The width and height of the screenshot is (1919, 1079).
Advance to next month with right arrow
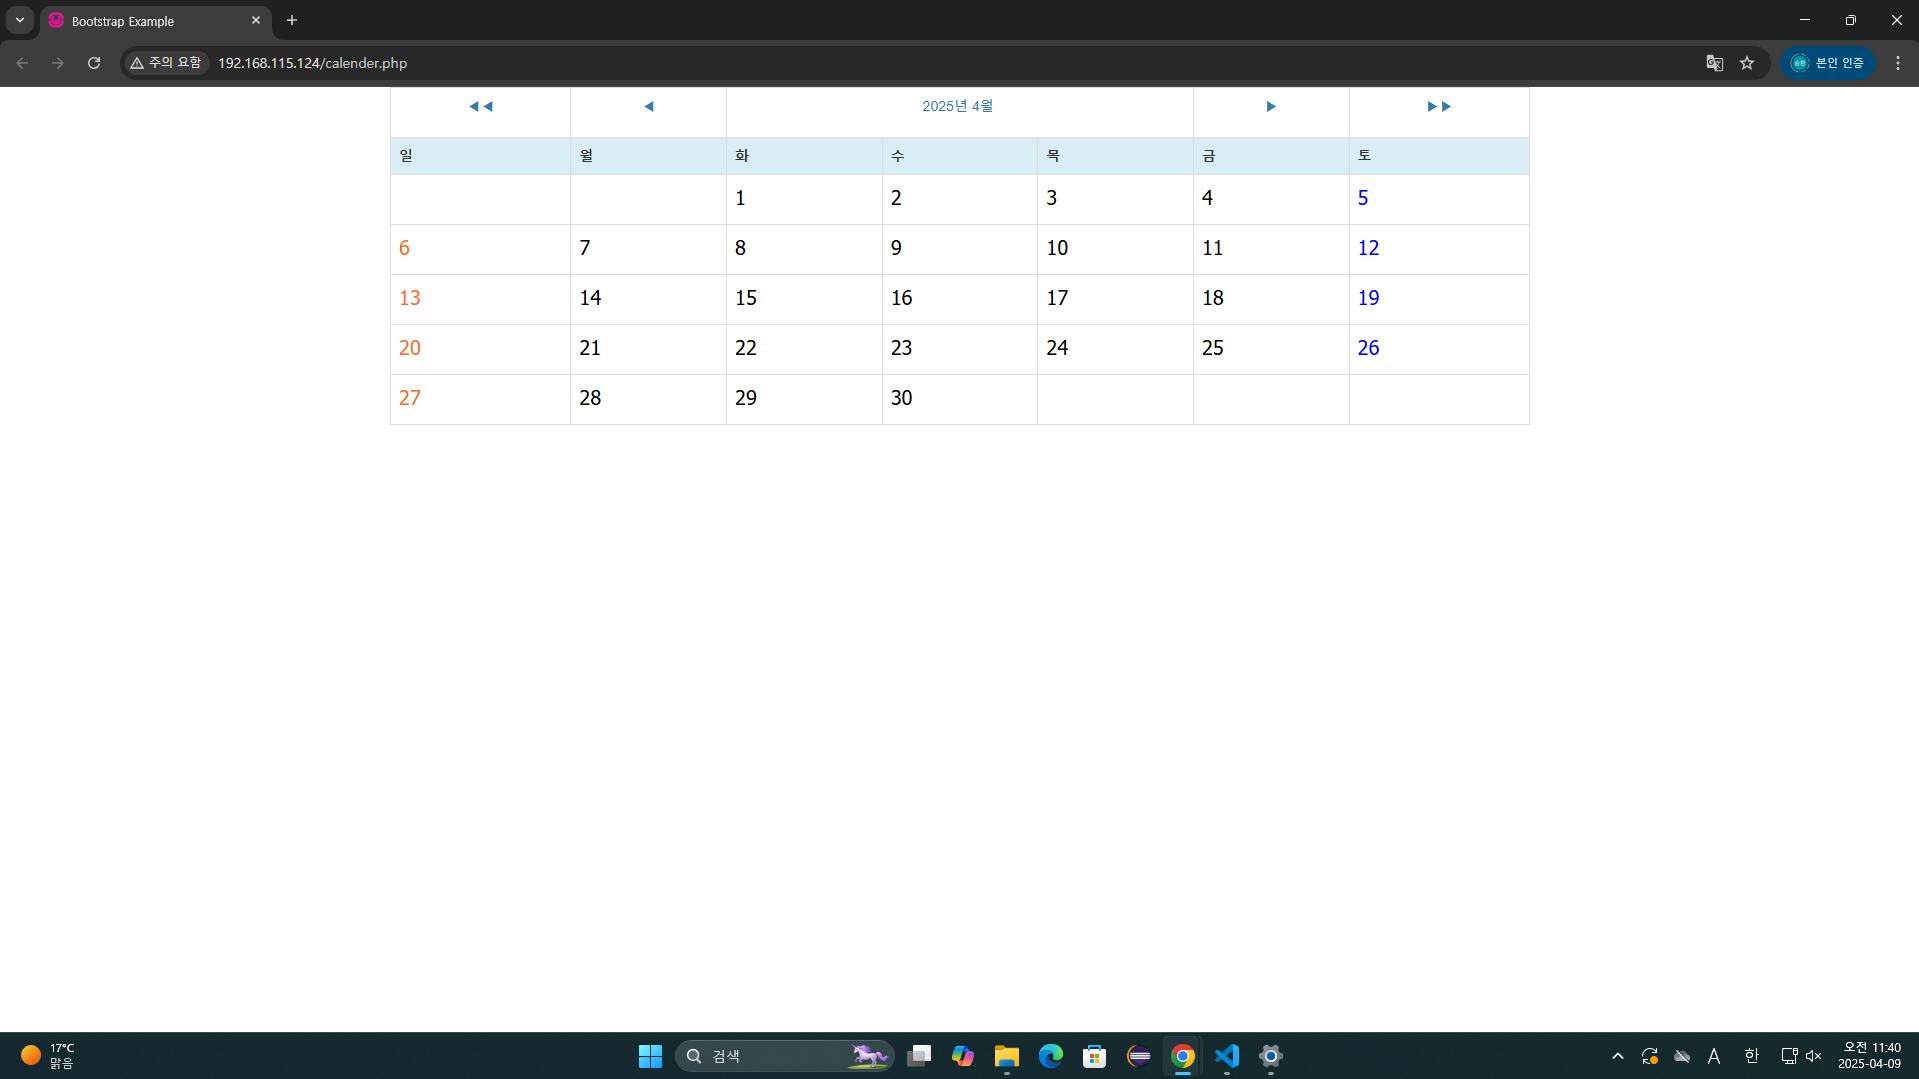pos(1270,106)
